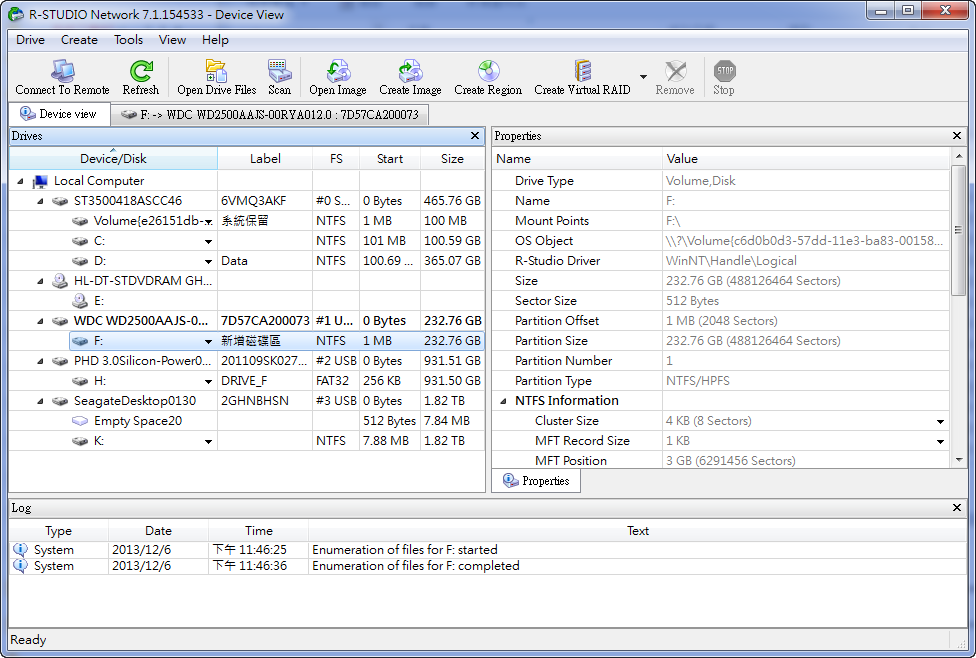Click the Local Computer icon in the tree

click(x=40, y=181)
